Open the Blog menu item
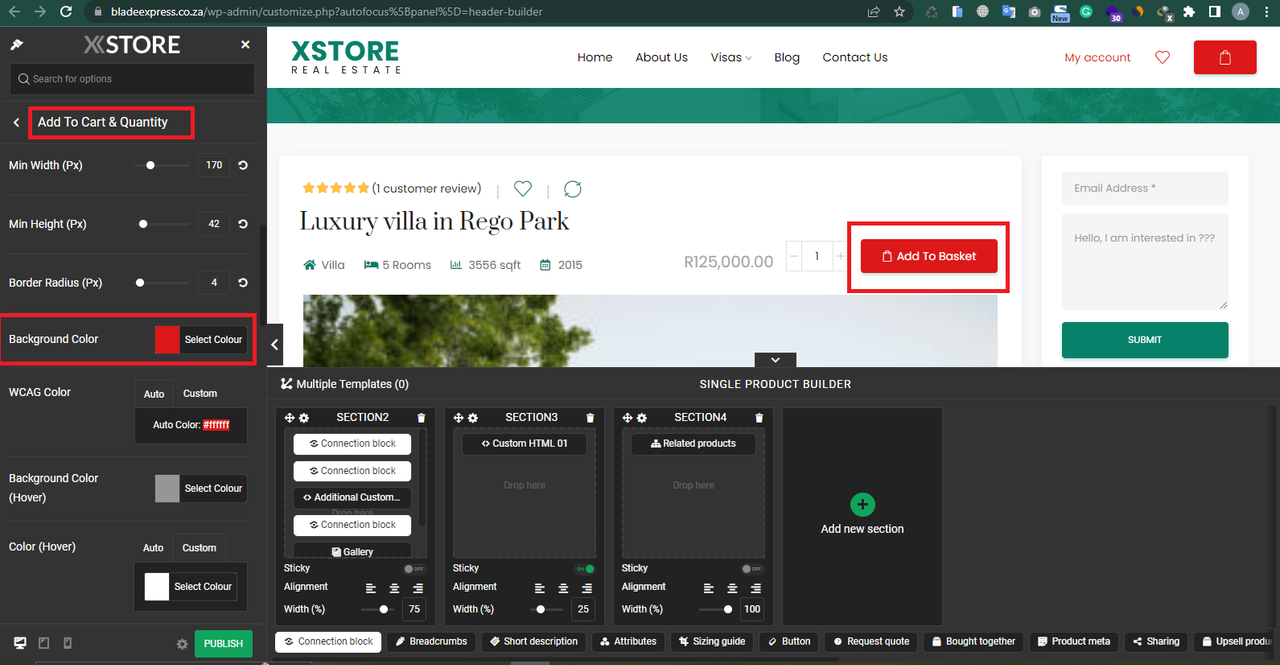 (787, 58)
